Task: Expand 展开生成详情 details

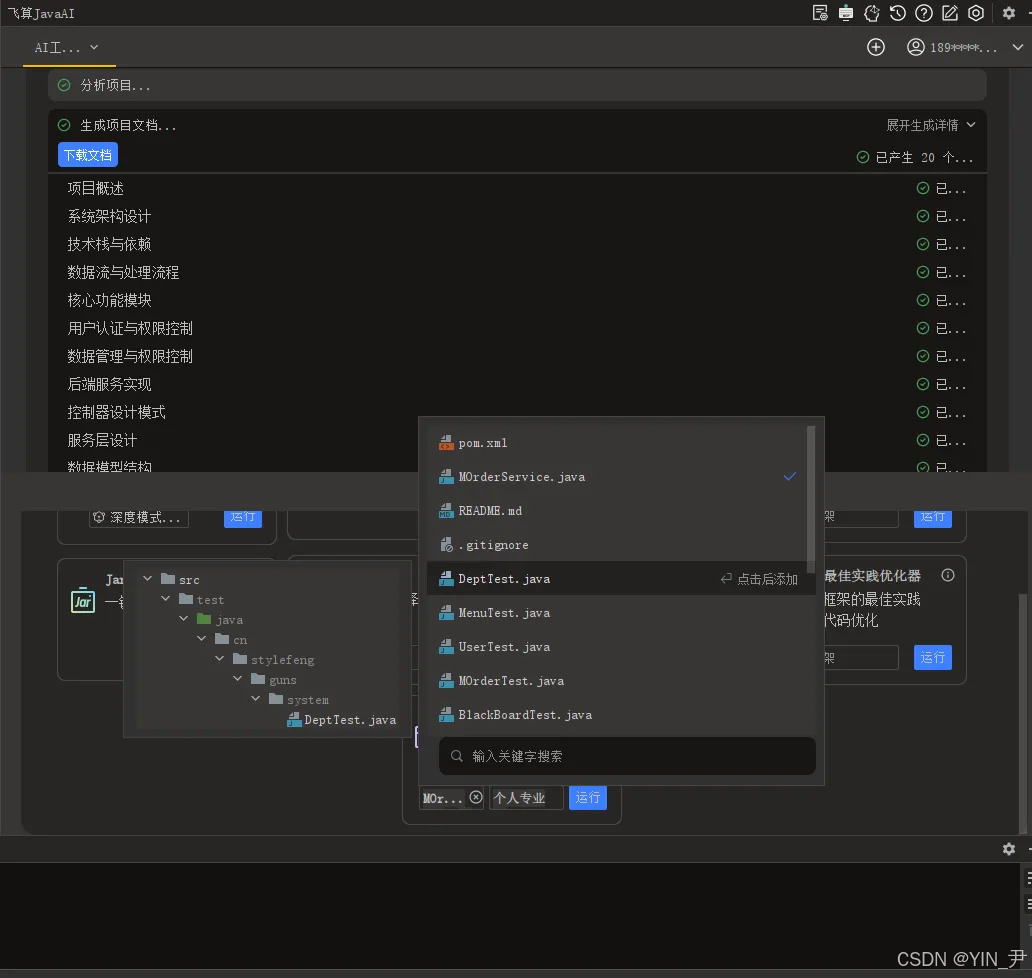Action: click(931, 125)
